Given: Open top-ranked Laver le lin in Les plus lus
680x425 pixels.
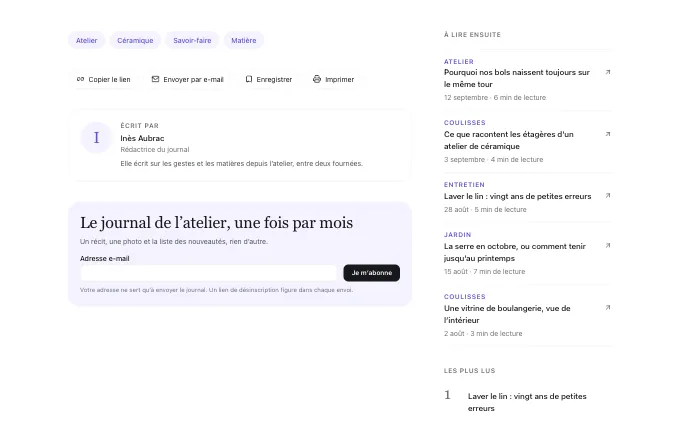Looking at the screenshot, I should pos(527,402).
